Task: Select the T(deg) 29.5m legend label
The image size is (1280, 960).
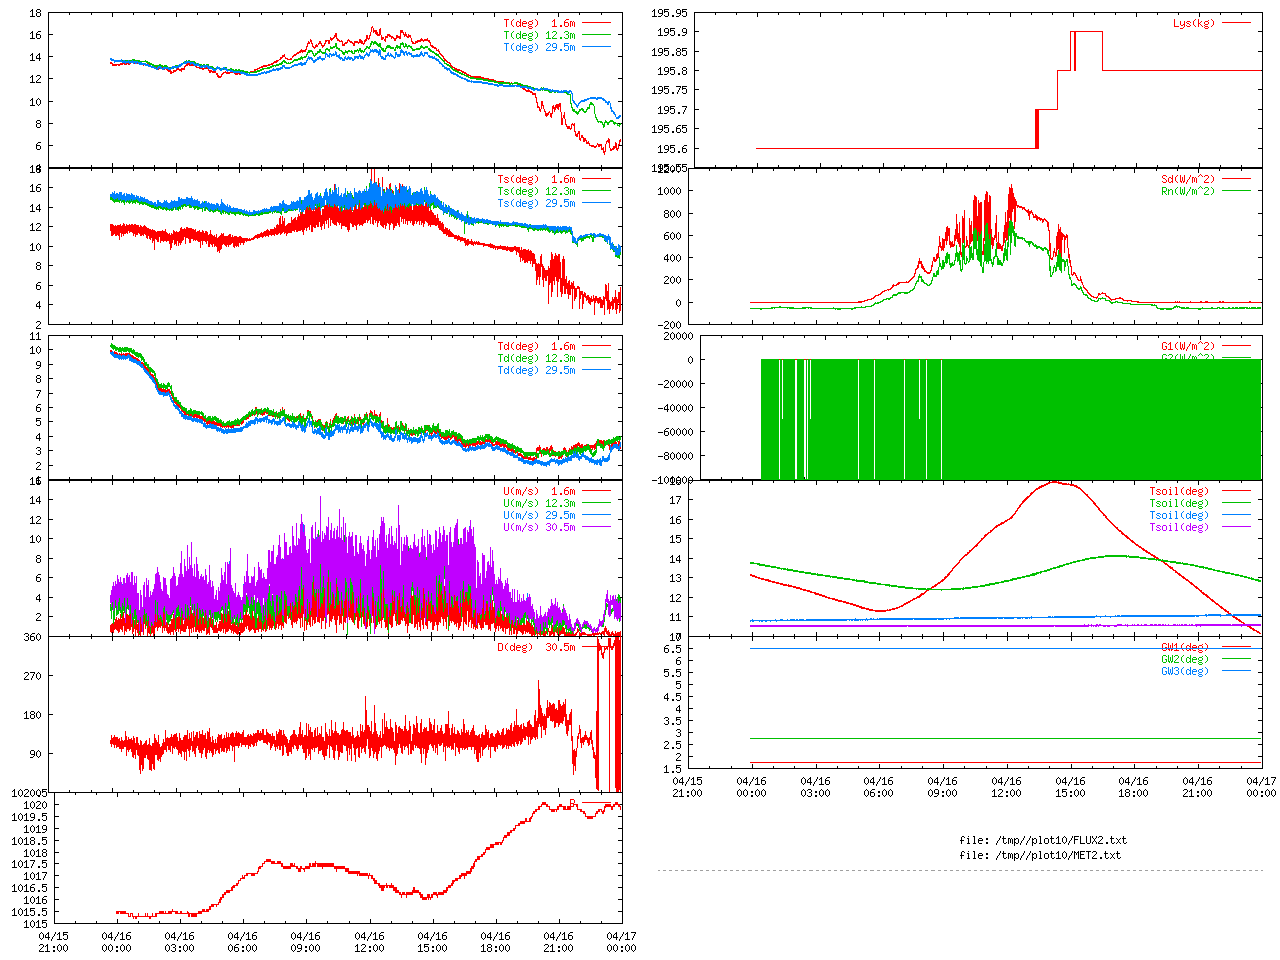Action: pyautogui.click(x=539, y=47)
